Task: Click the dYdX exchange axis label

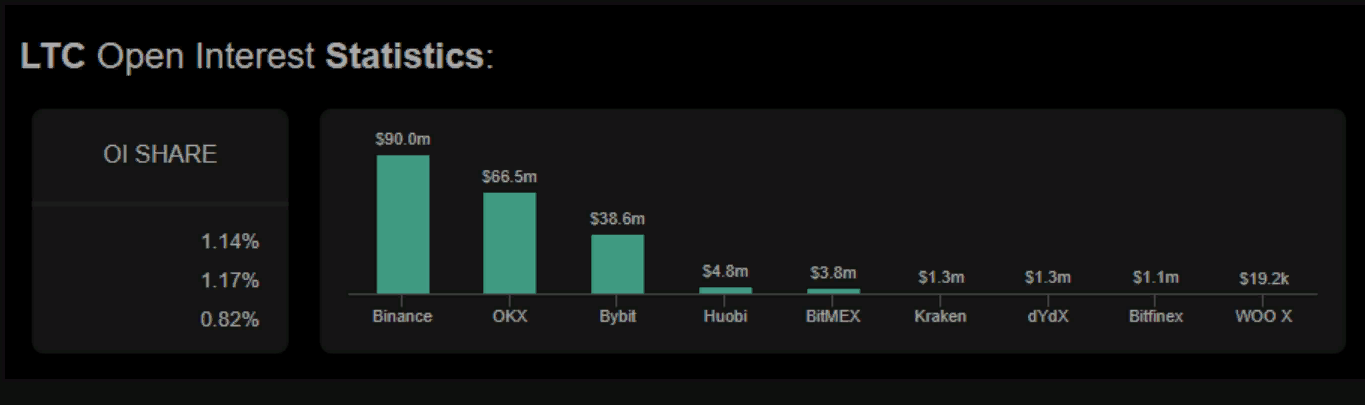Action: pyautogui.click(x=1047, y=317)
